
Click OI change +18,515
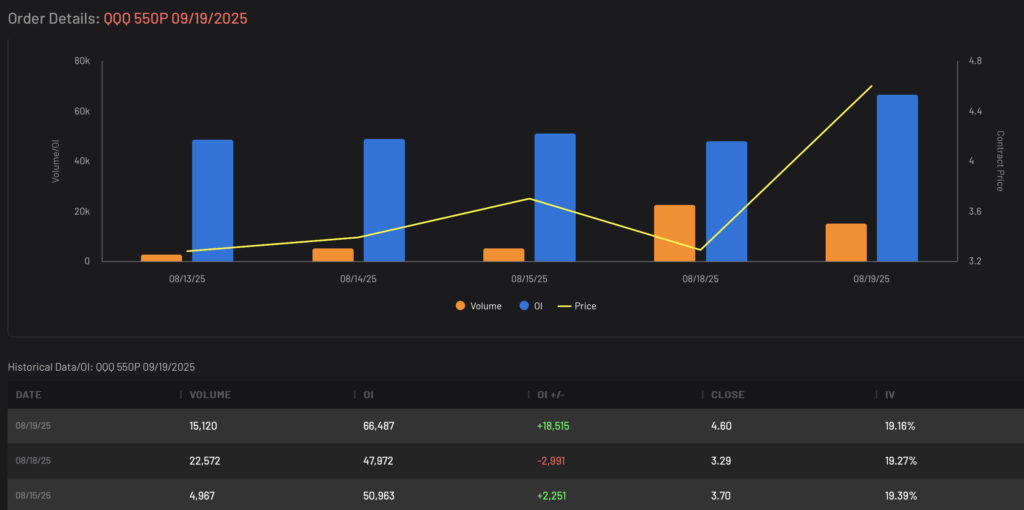click(554, 426)
